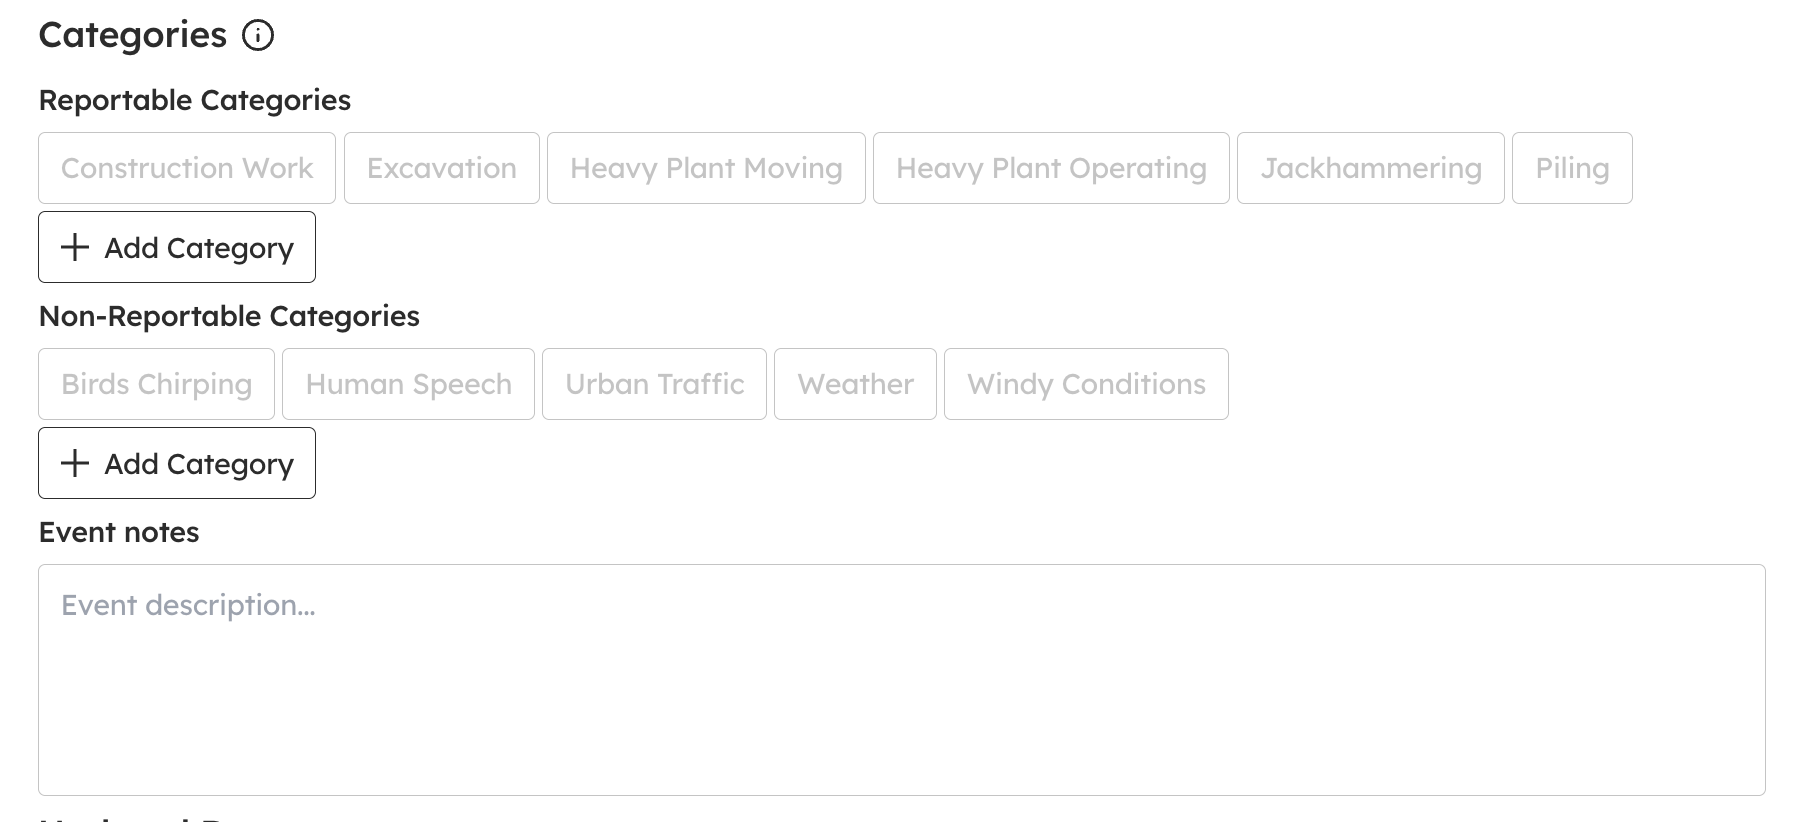
Task: Toggle the Windy Conditions category
Action: [x=1086, y=384]
